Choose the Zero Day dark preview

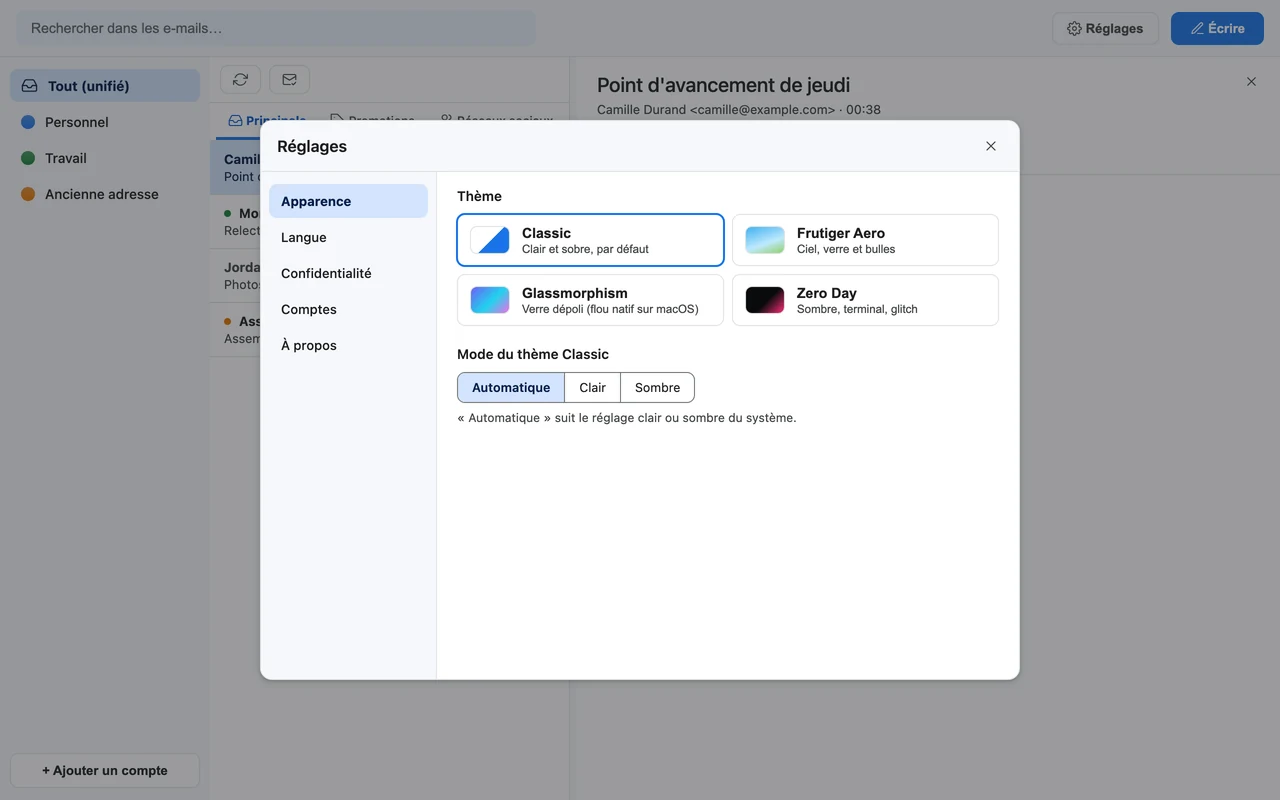765,300
